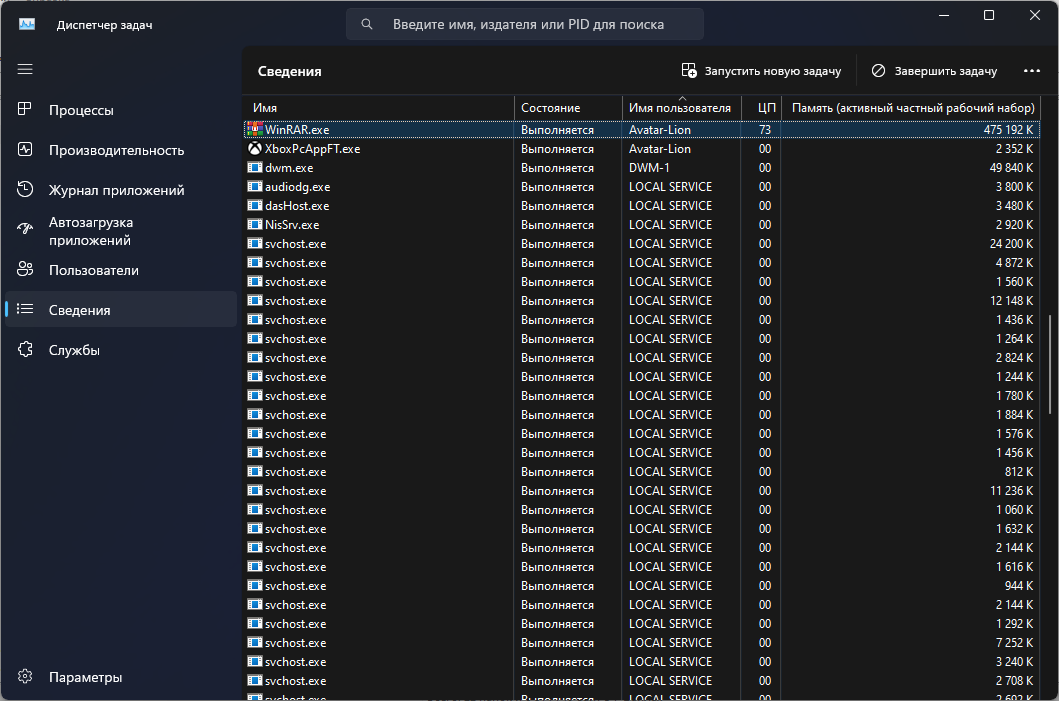This screenshot has width=1059, height=701.
Task: Select the dwm.exe row name
Action: pos(289,167)
